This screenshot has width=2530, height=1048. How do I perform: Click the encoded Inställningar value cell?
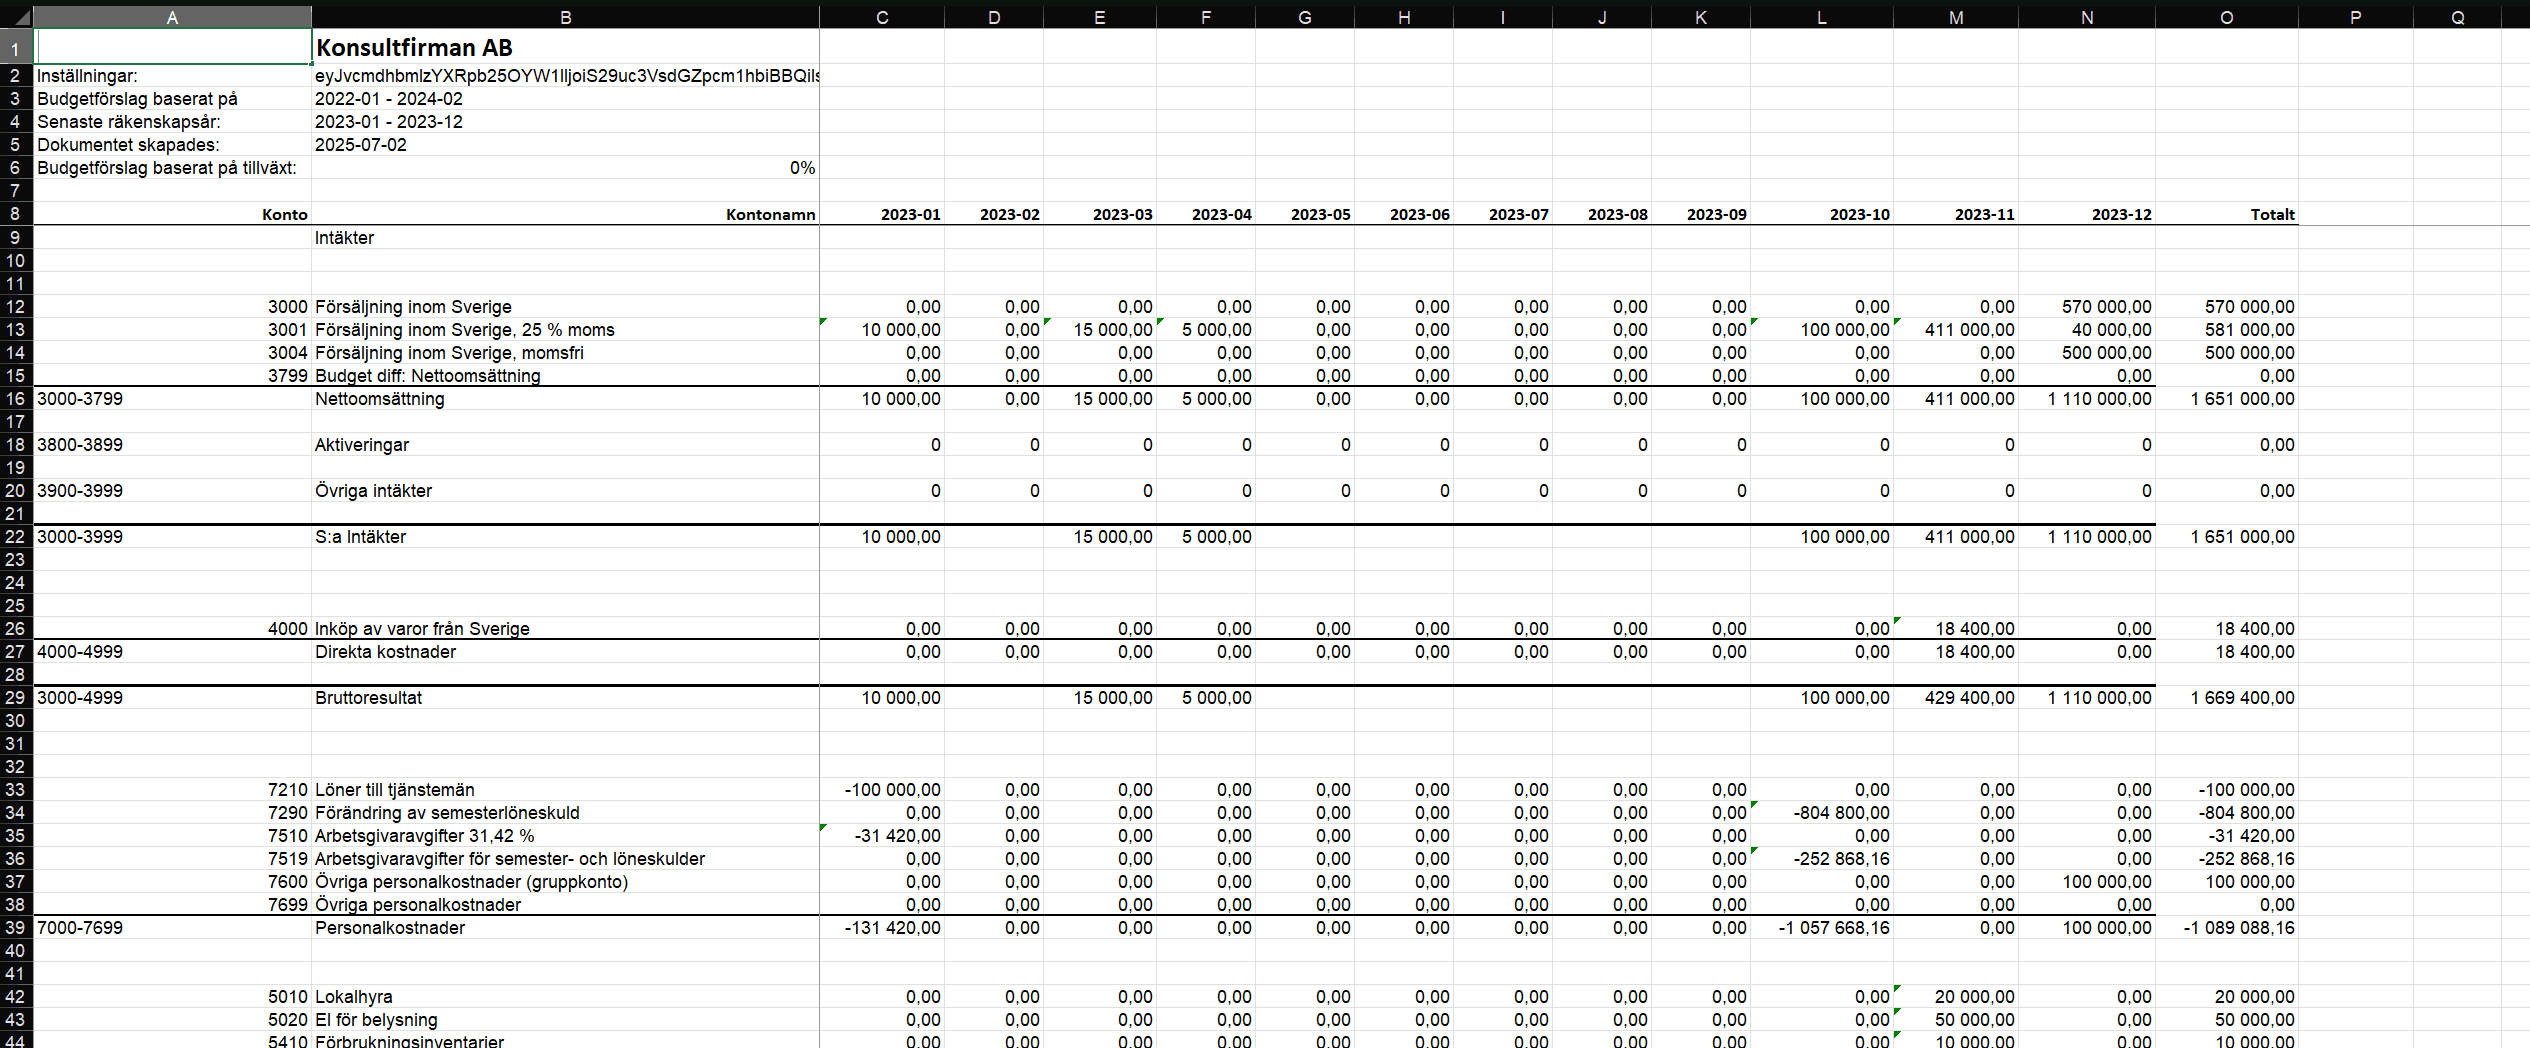coord(566,76)
